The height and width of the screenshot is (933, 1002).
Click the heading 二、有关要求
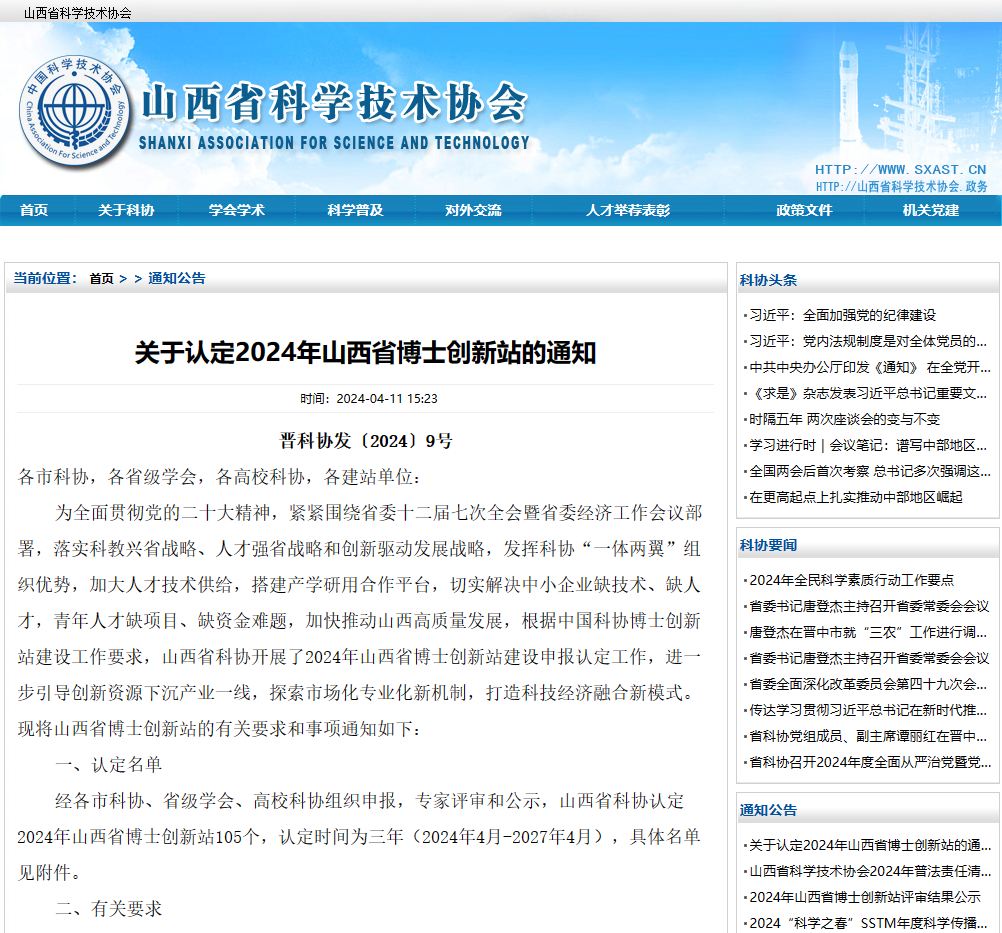[109, 909]
